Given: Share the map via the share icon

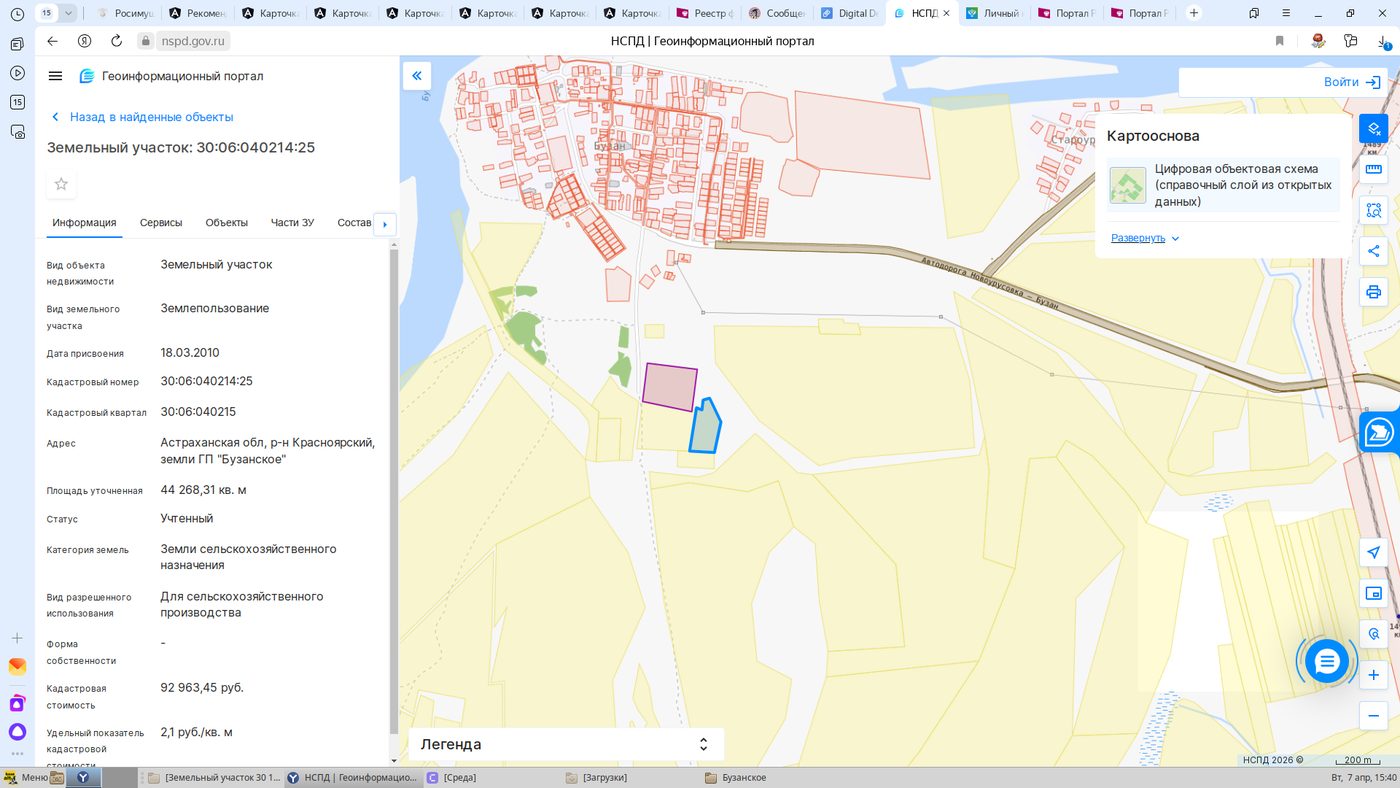Looking at the screenshot, I should click(x=1374, y=251).
